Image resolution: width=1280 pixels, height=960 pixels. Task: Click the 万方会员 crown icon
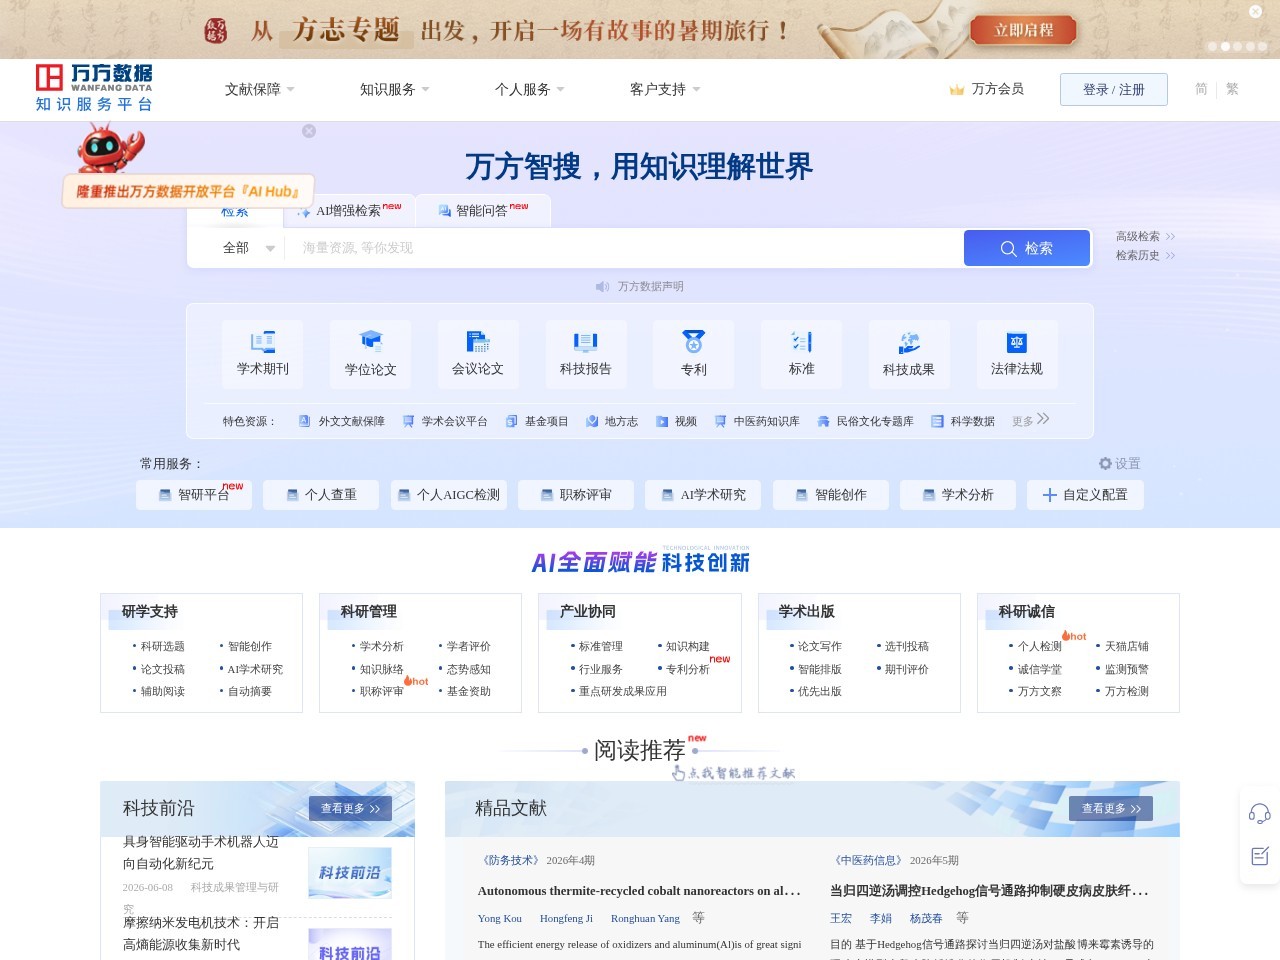(957, 90)
